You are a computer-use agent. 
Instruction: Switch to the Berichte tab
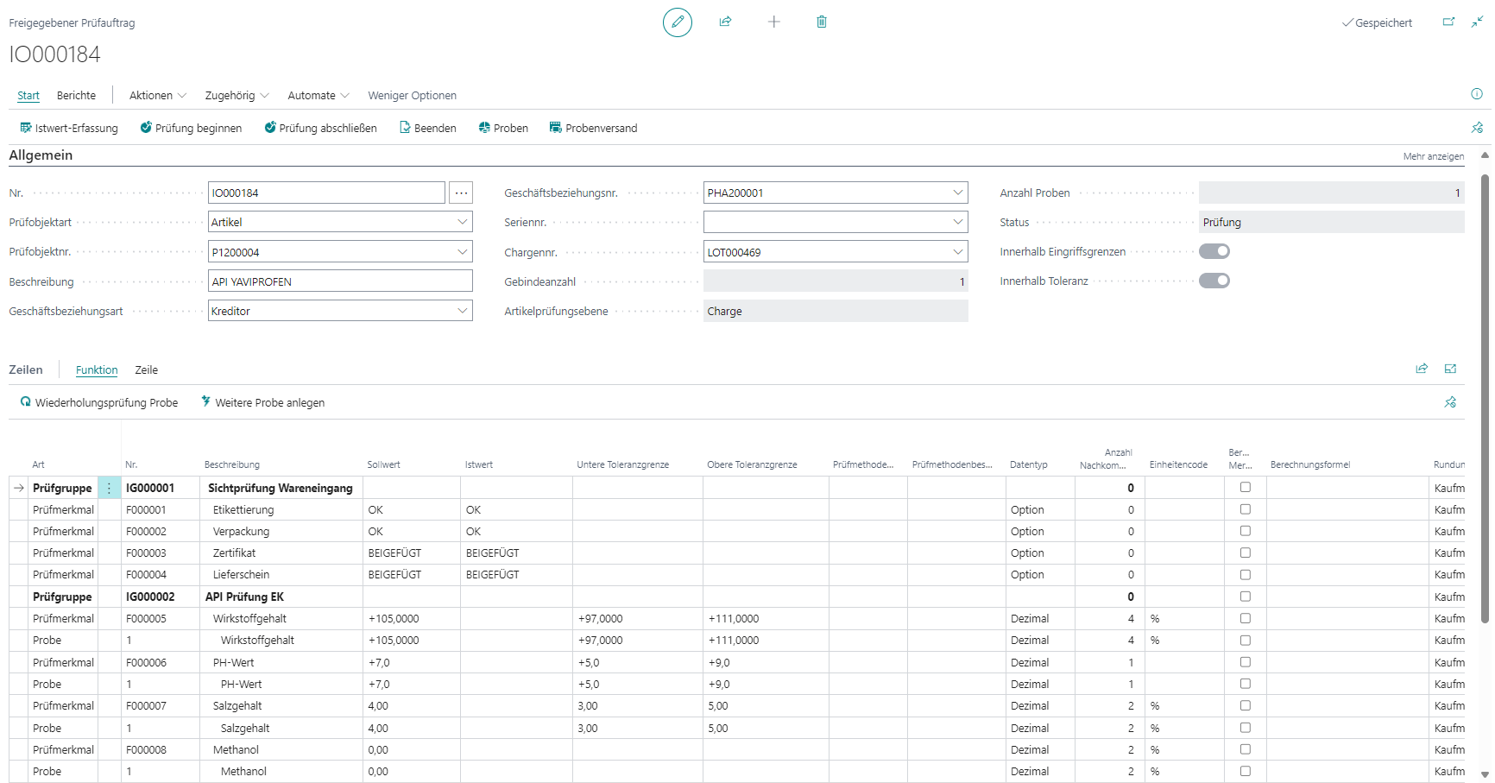pyautogui.click(x=76, y=96)
